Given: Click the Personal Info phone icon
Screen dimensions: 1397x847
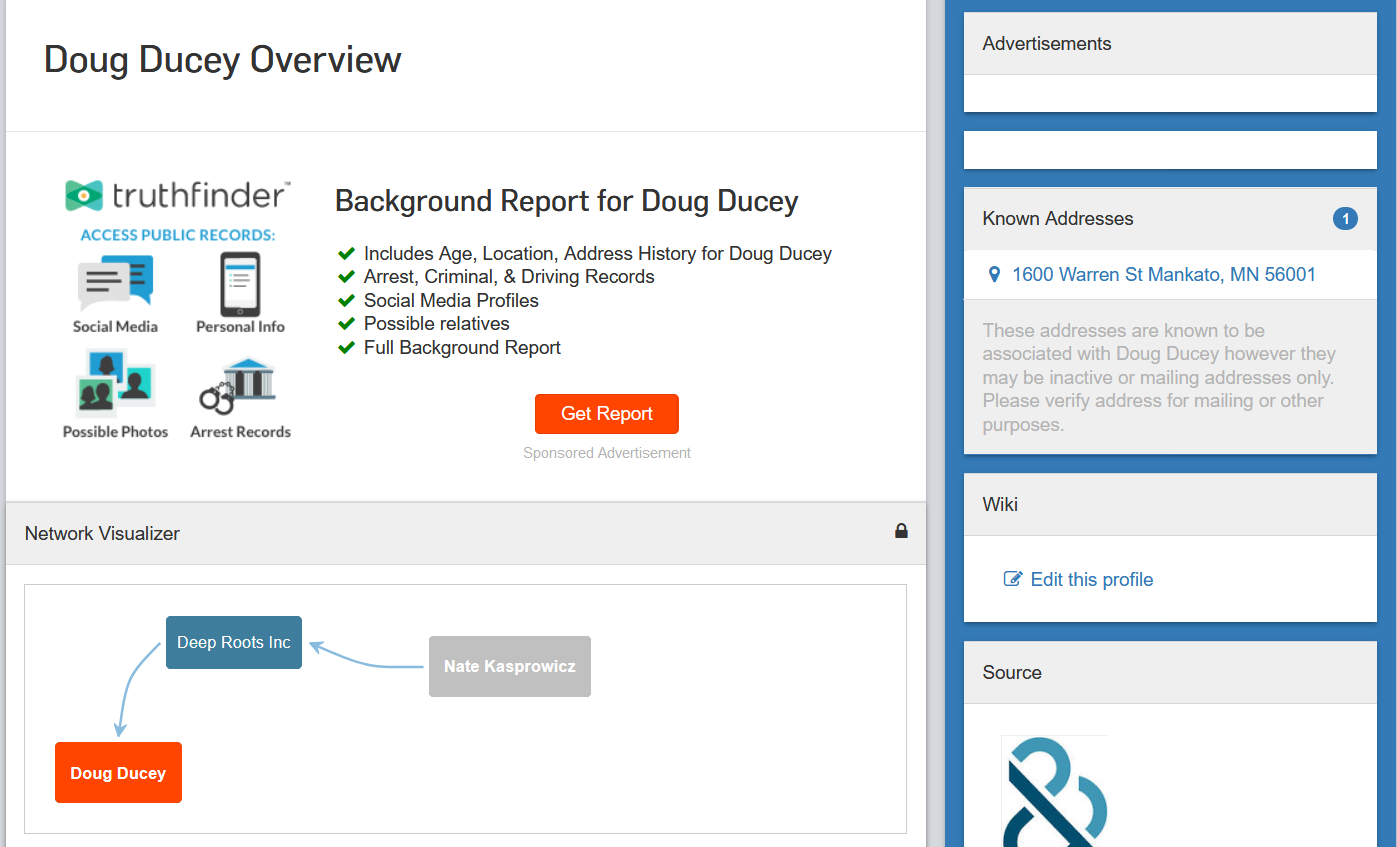Looking at the screenshot, I should (x=240, y=284).
